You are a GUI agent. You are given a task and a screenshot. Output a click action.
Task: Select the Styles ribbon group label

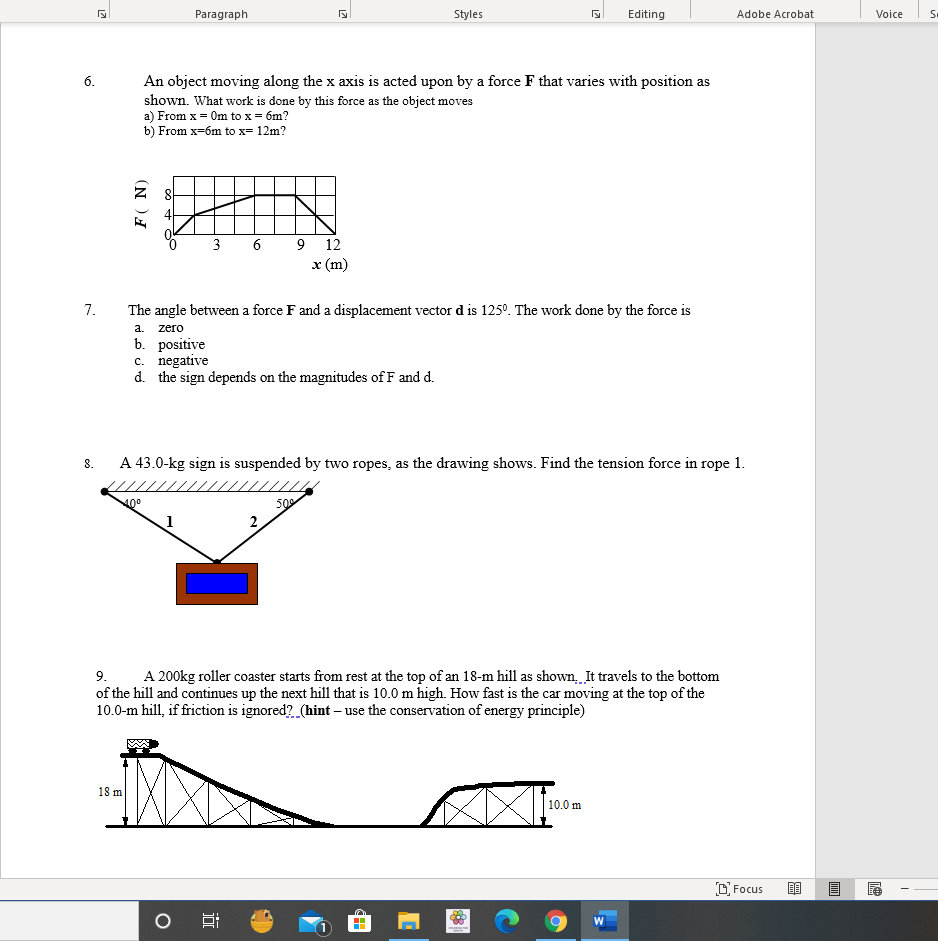(468, 13)
